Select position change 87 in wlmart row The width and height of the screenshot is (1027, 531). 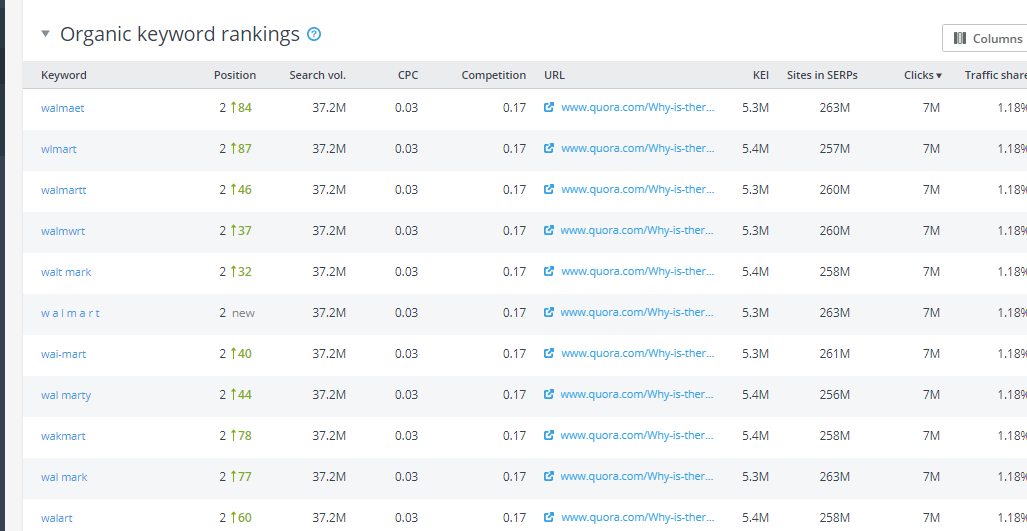241,149
